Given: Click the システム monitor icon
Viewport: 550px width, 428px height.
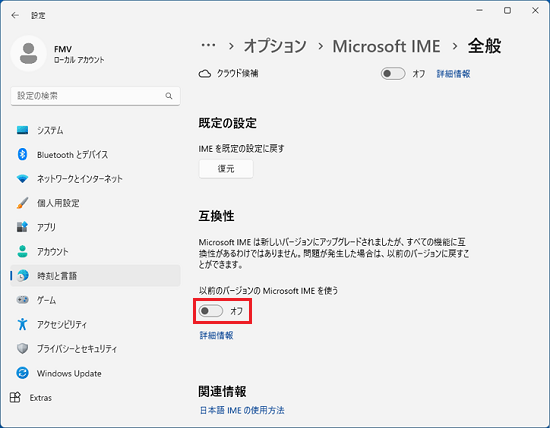Looking at the screenshot, I should click(x=22, y=130).
